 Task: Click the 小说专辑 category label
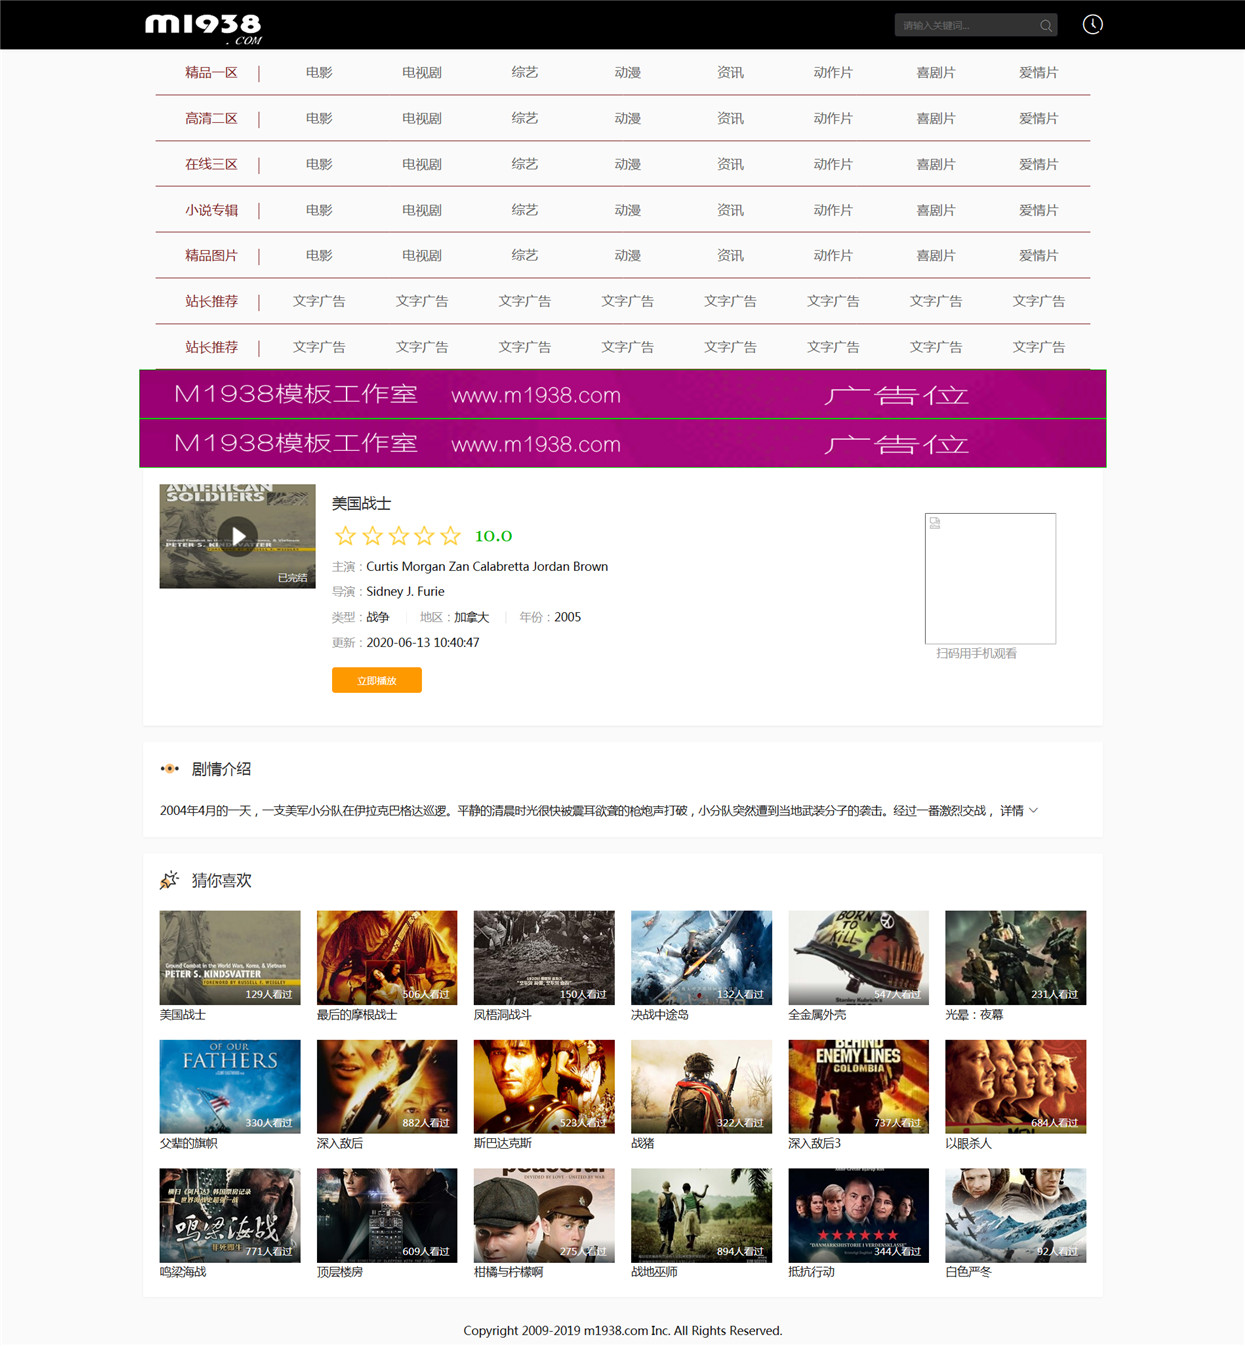coord(211,210)
